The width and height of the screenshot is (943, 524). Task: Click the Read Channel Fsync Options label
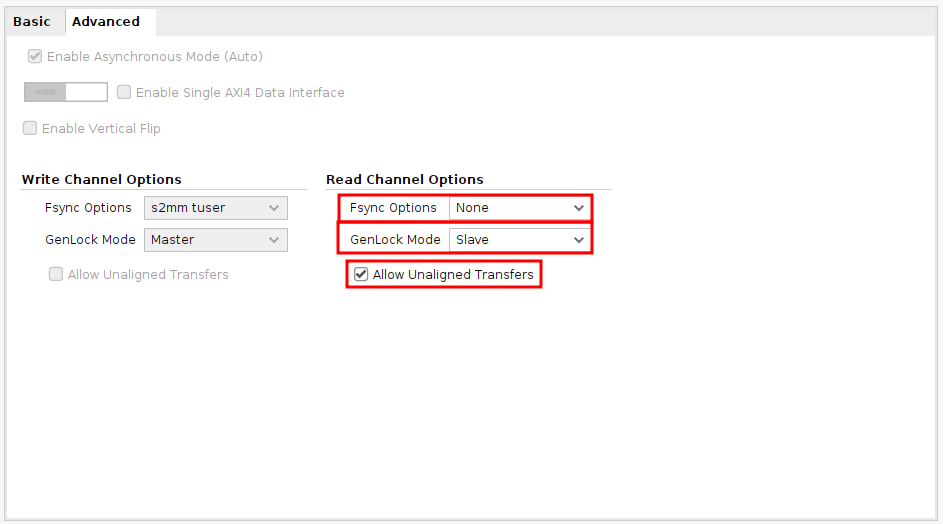(x=393, y=208)
